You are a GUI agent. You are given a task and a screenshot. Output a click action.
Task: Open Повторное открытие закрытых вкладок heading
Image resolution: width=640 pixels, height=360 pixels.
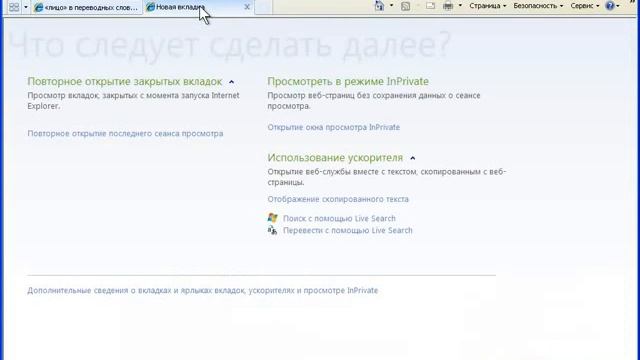pos(124,82)
